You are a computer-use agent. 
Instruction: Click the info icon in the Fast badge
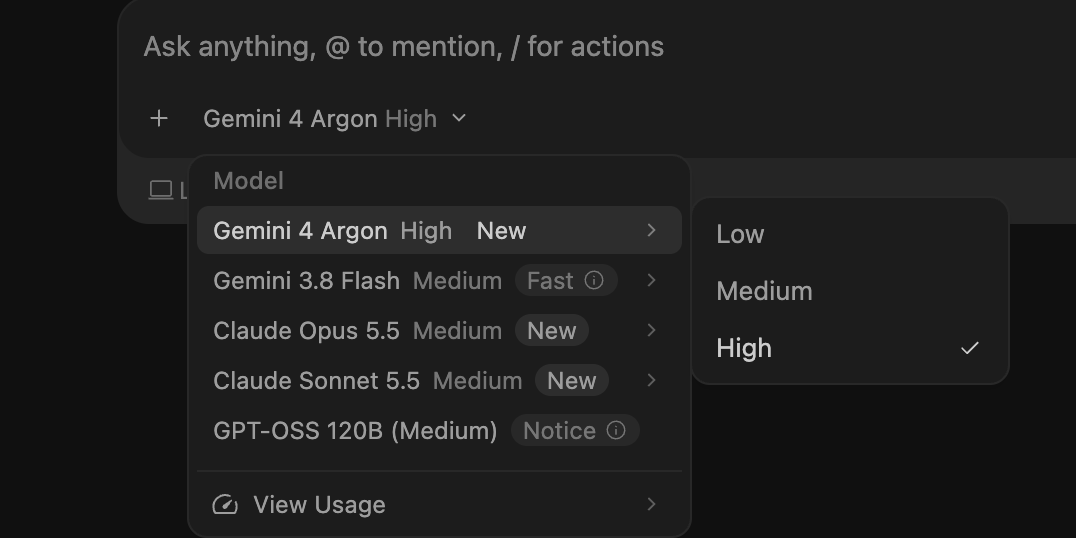(594, 280)
